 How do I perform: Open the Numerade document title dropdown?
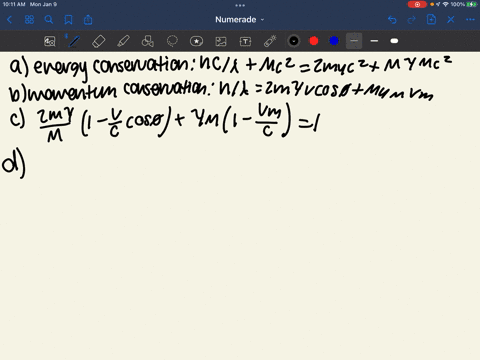pos(240,20)
